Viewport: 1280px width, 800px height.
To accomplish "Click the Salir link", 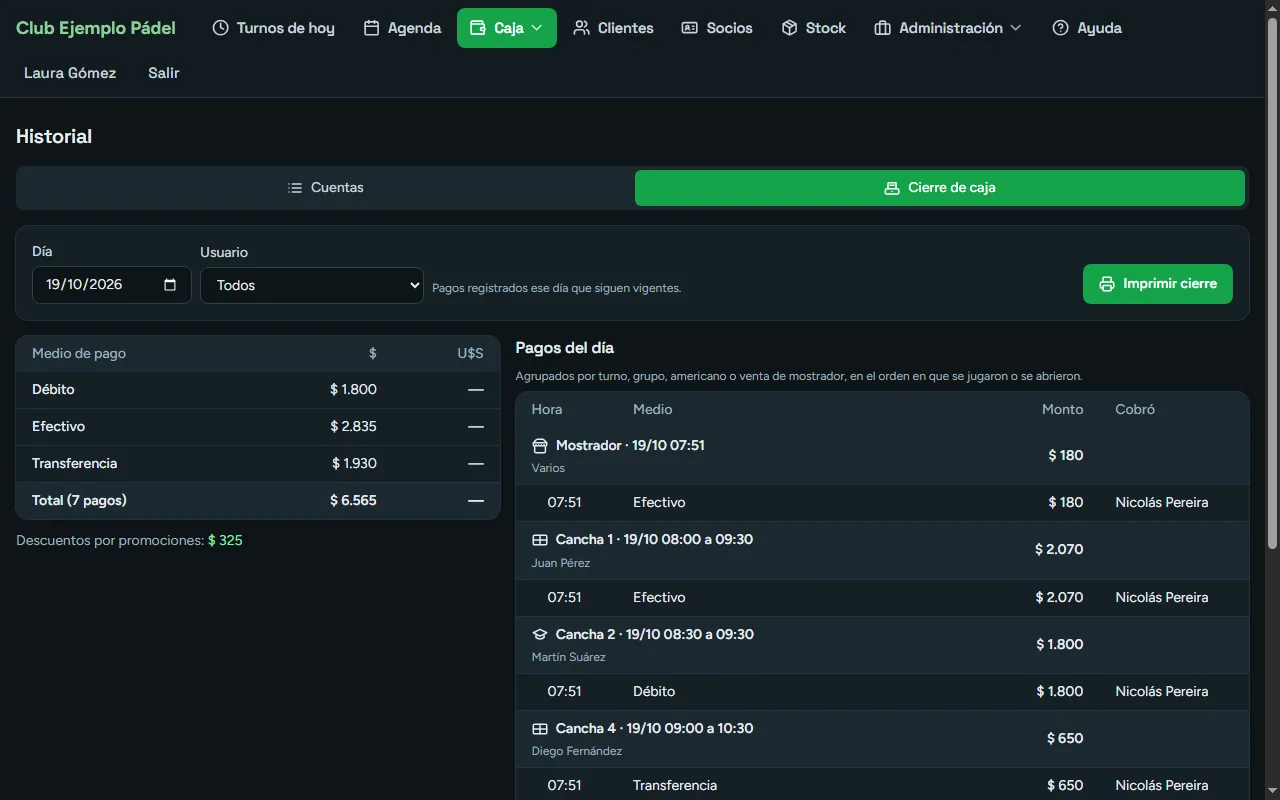I will [x=164, y=73].
